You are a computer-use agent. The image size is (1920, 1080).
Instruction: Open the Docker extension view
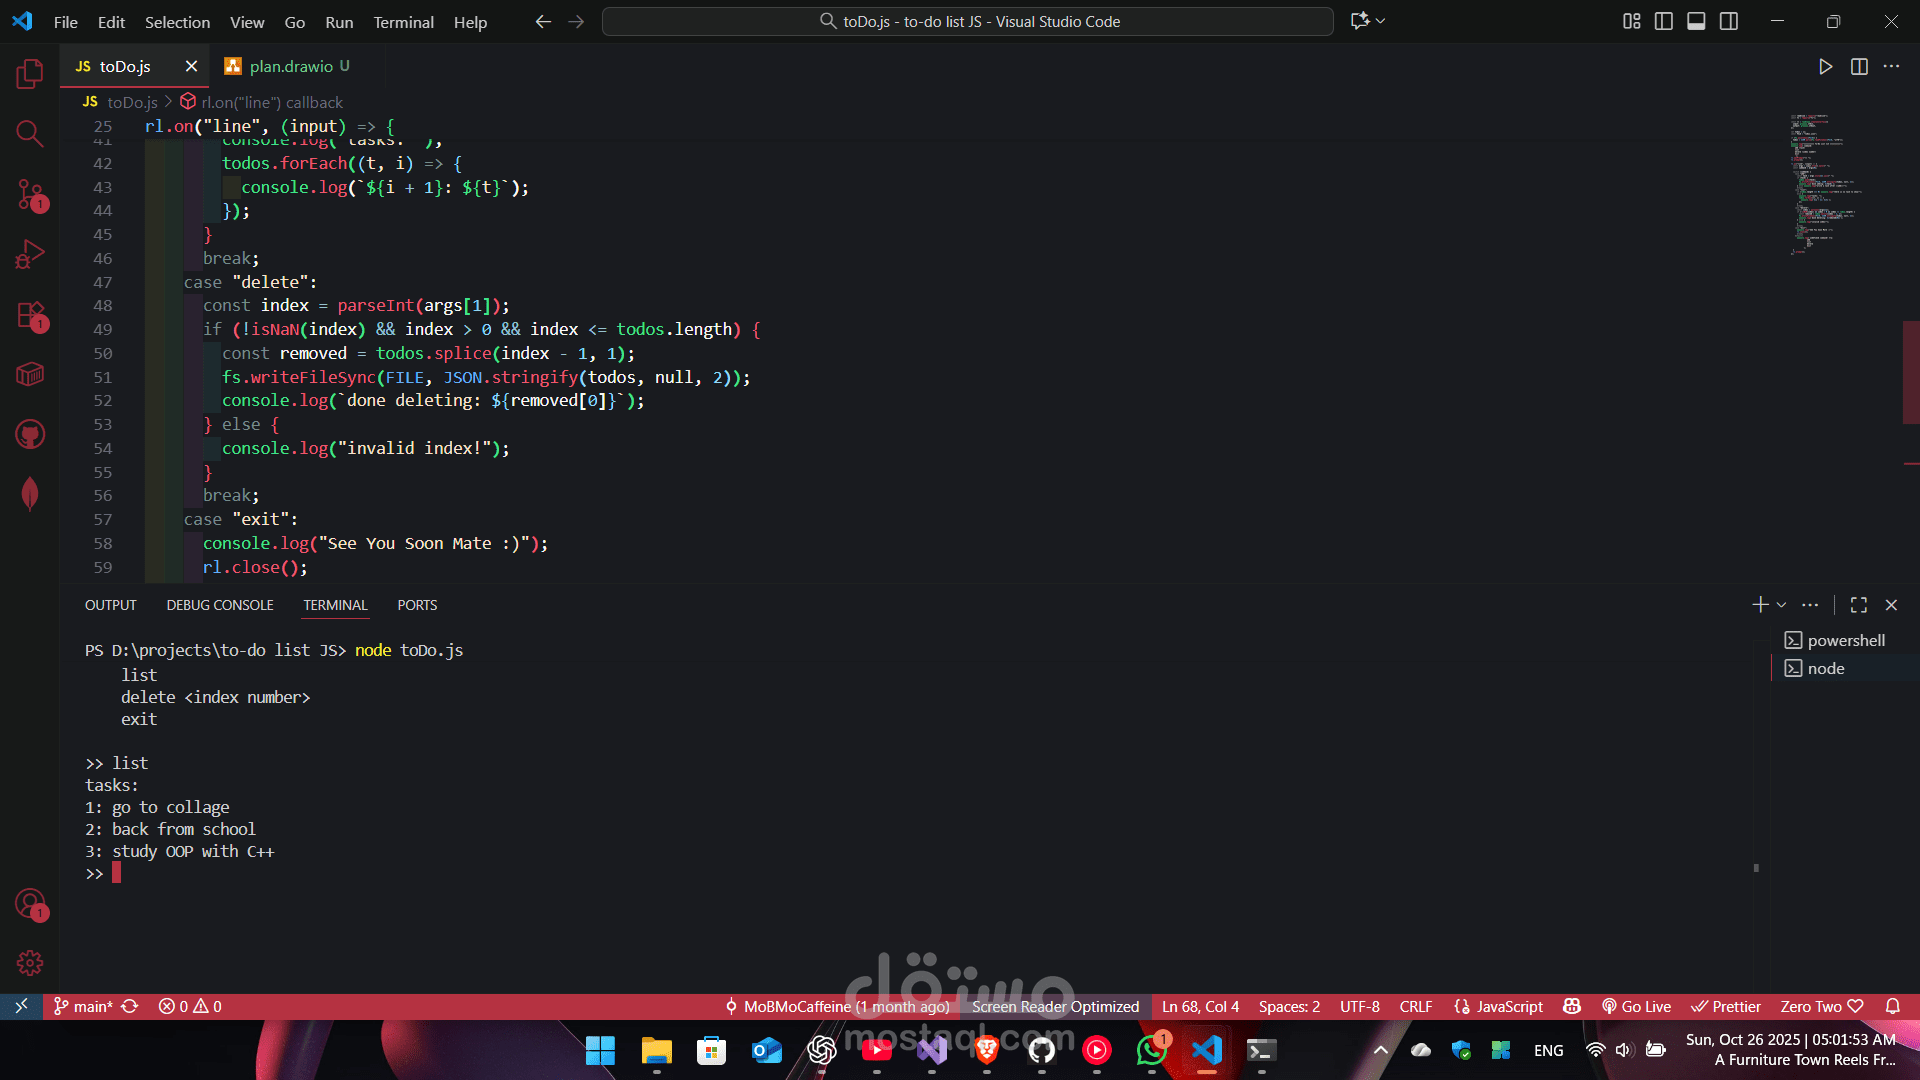(30, 374)
